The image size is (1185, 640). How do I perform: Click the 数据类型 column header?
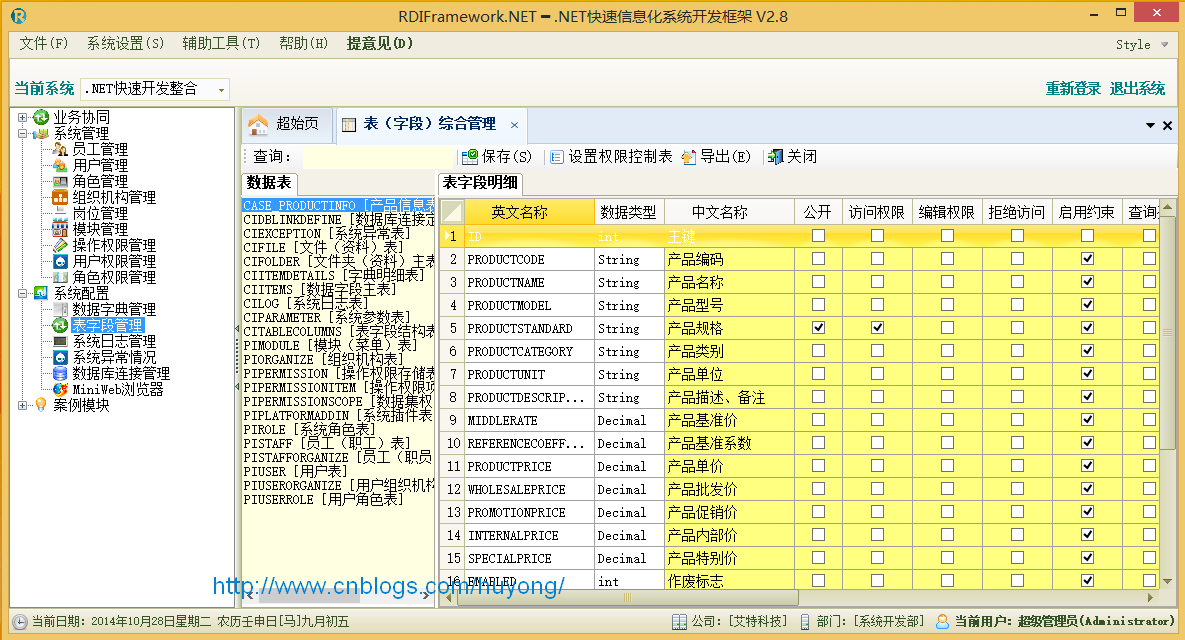629,212
